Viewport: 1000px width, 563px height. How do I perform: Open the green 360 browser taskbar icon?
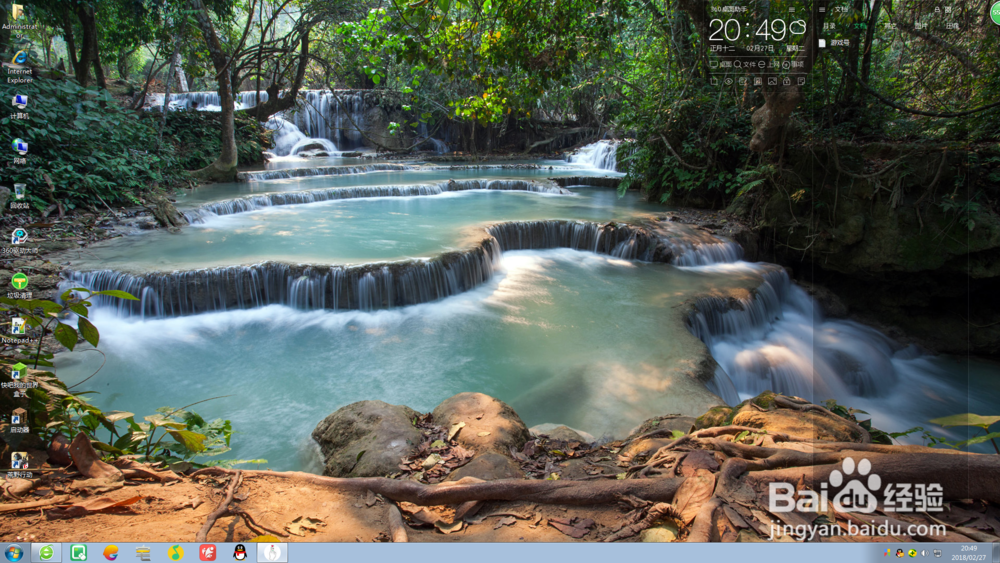pyautogui.click(x=46, y=553)
